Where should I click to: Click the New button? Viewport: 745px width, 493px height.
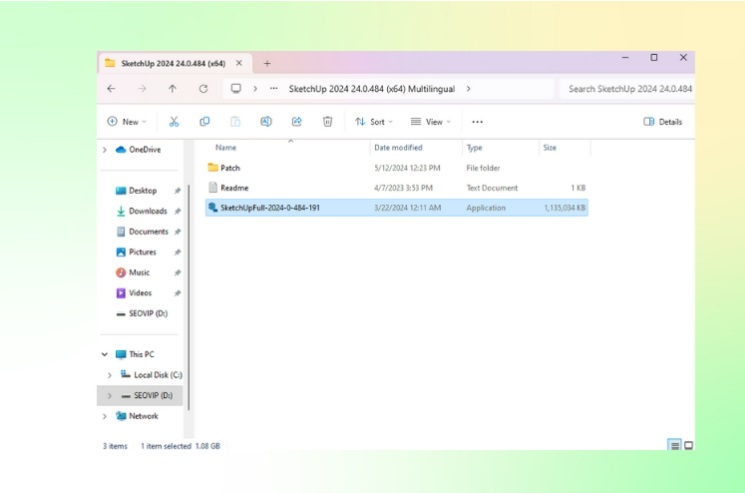click(126, 122)
